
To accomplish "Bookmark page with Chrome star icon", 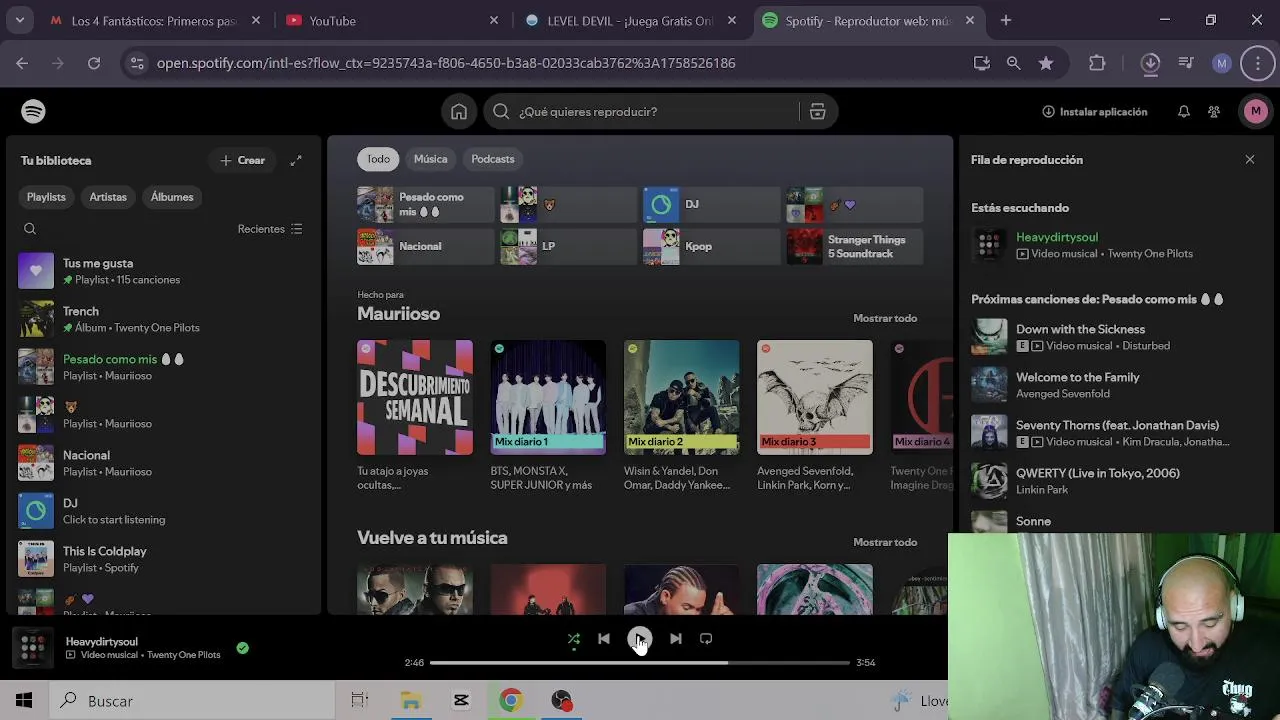I will point(1046,63).
